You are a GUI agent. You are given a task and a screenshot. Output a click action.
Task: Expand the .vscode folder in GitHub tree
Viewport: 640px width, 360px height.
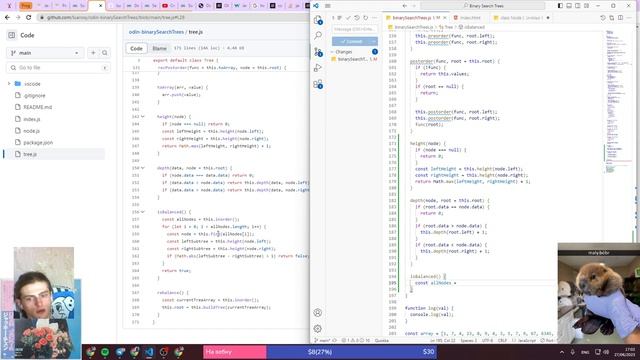9,84
